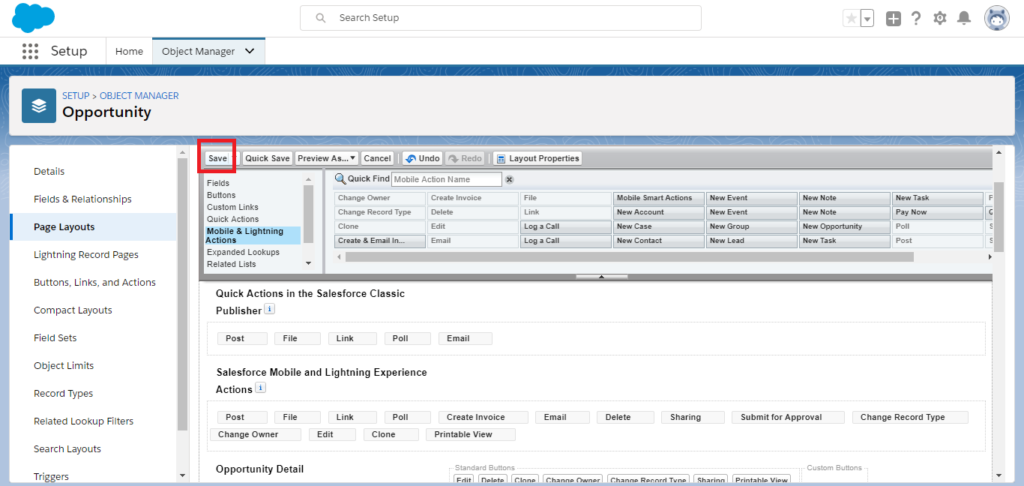The width and height of the screenshot is (1024, 486).
Task: Open the Object Manager tab dropdown chevron
Action: point(249,51)
